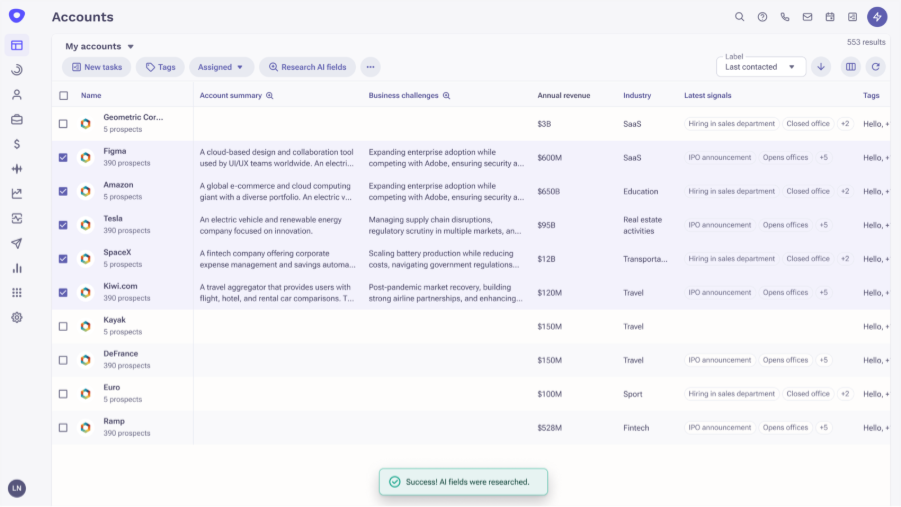Click research icon beside Account summary header
Image resolution: width=901 pixels, height=507 pixels.
(x=269, y=95)
